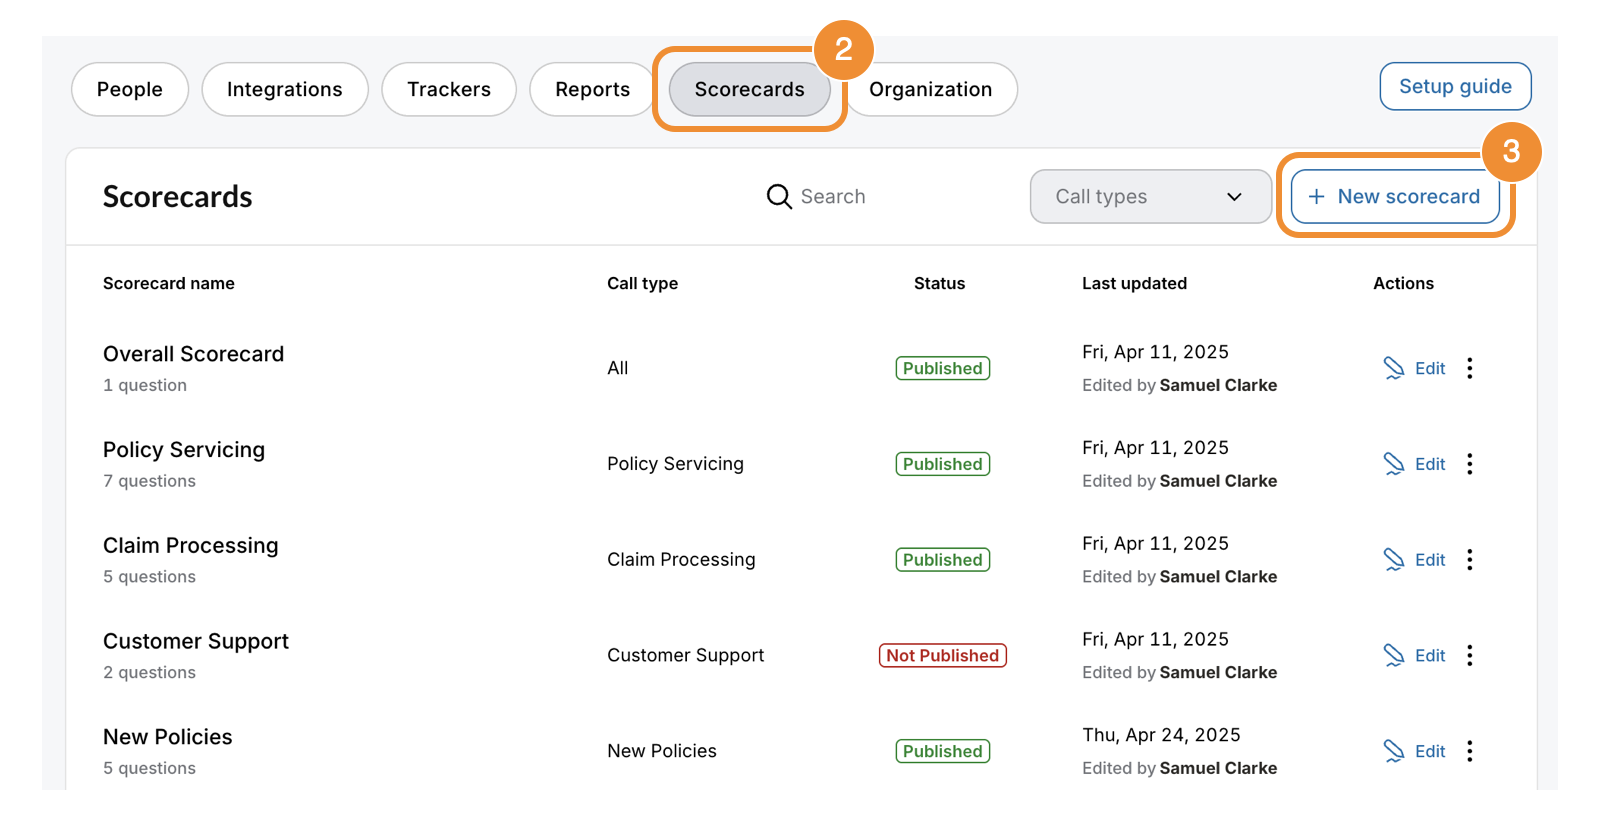Click the pencil icon for Overall Scorecard
Viewport: 1600px width, 826px height.
pos(1394,368)
